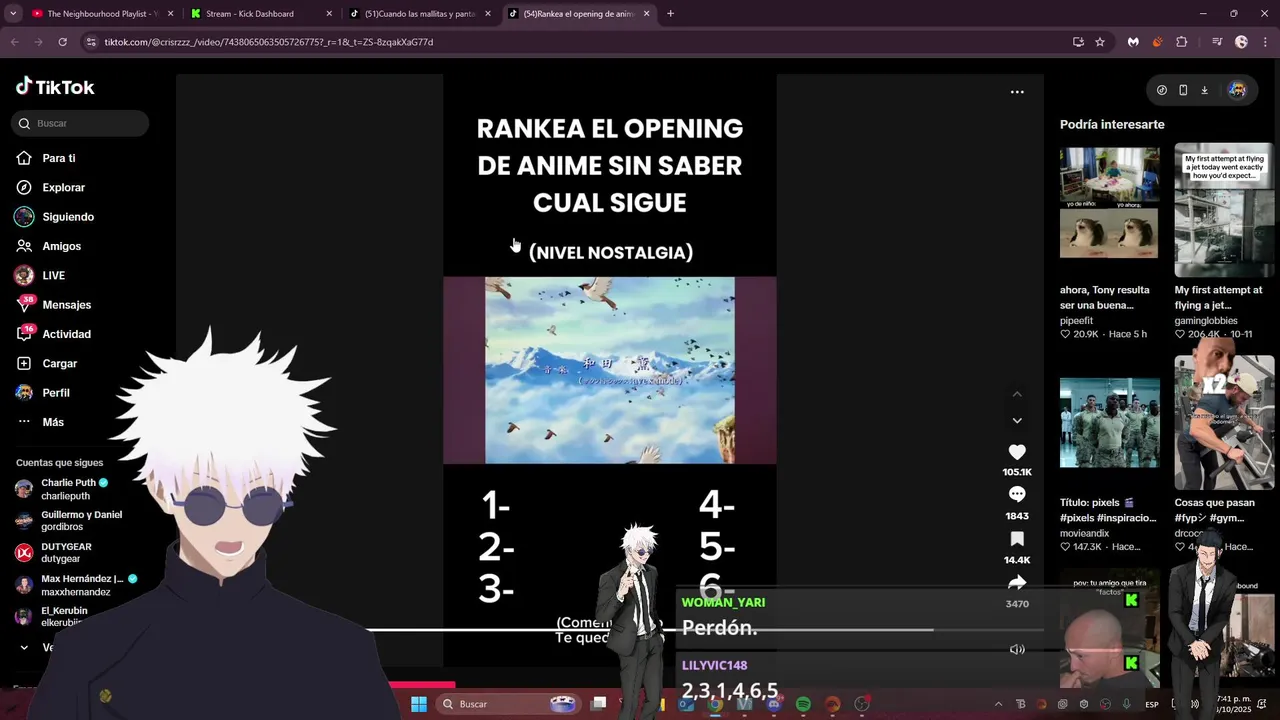Viewport: 1280px width, 720px height.
Task: Open the Chrome extensions puzzle icon
Action: [1182, 42]
